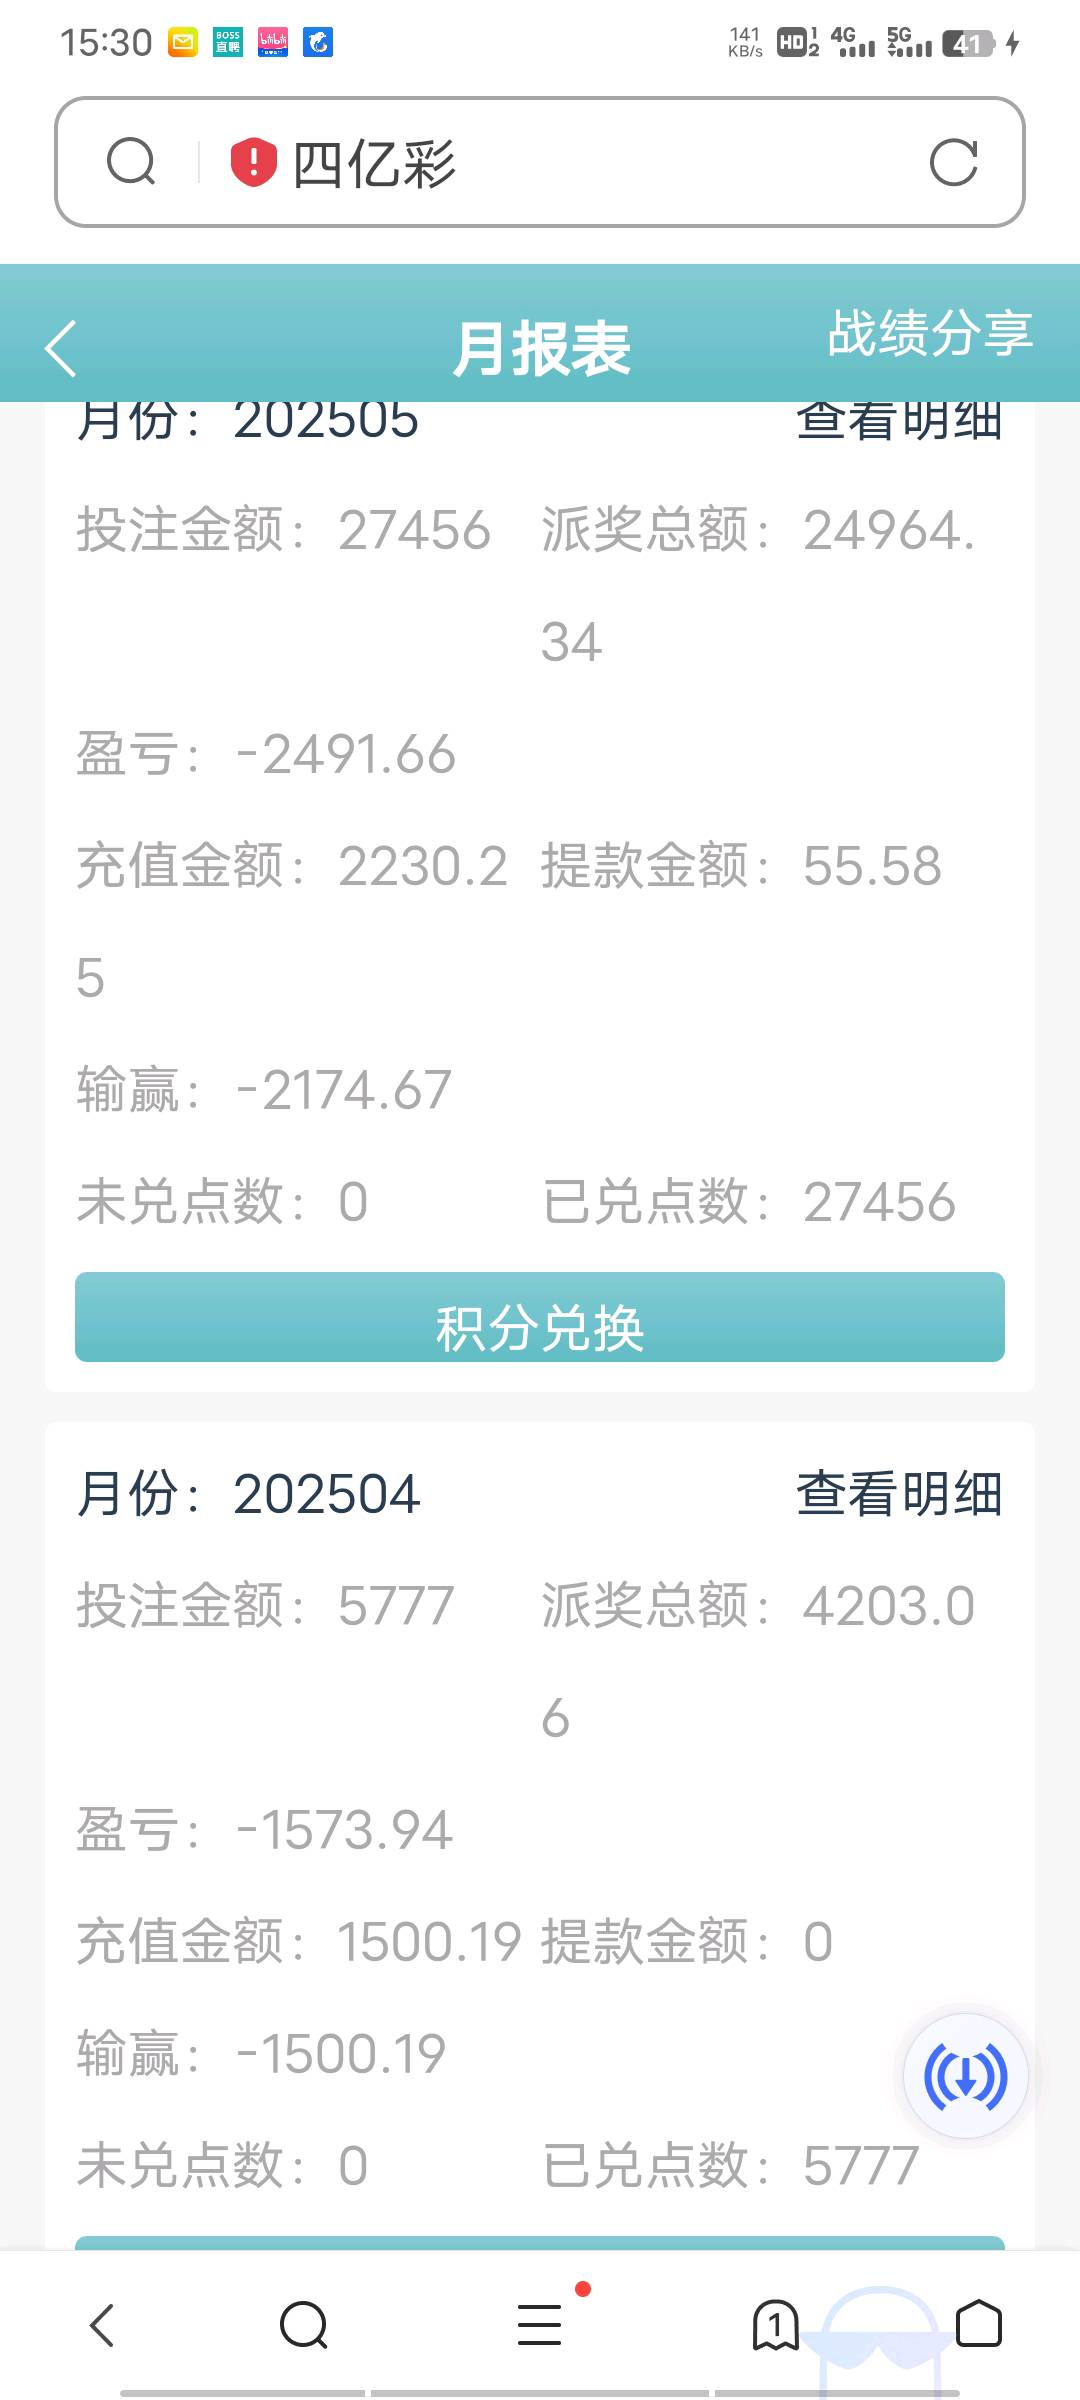Tap the BOSS直聘 notification icon

click(228, 42)
